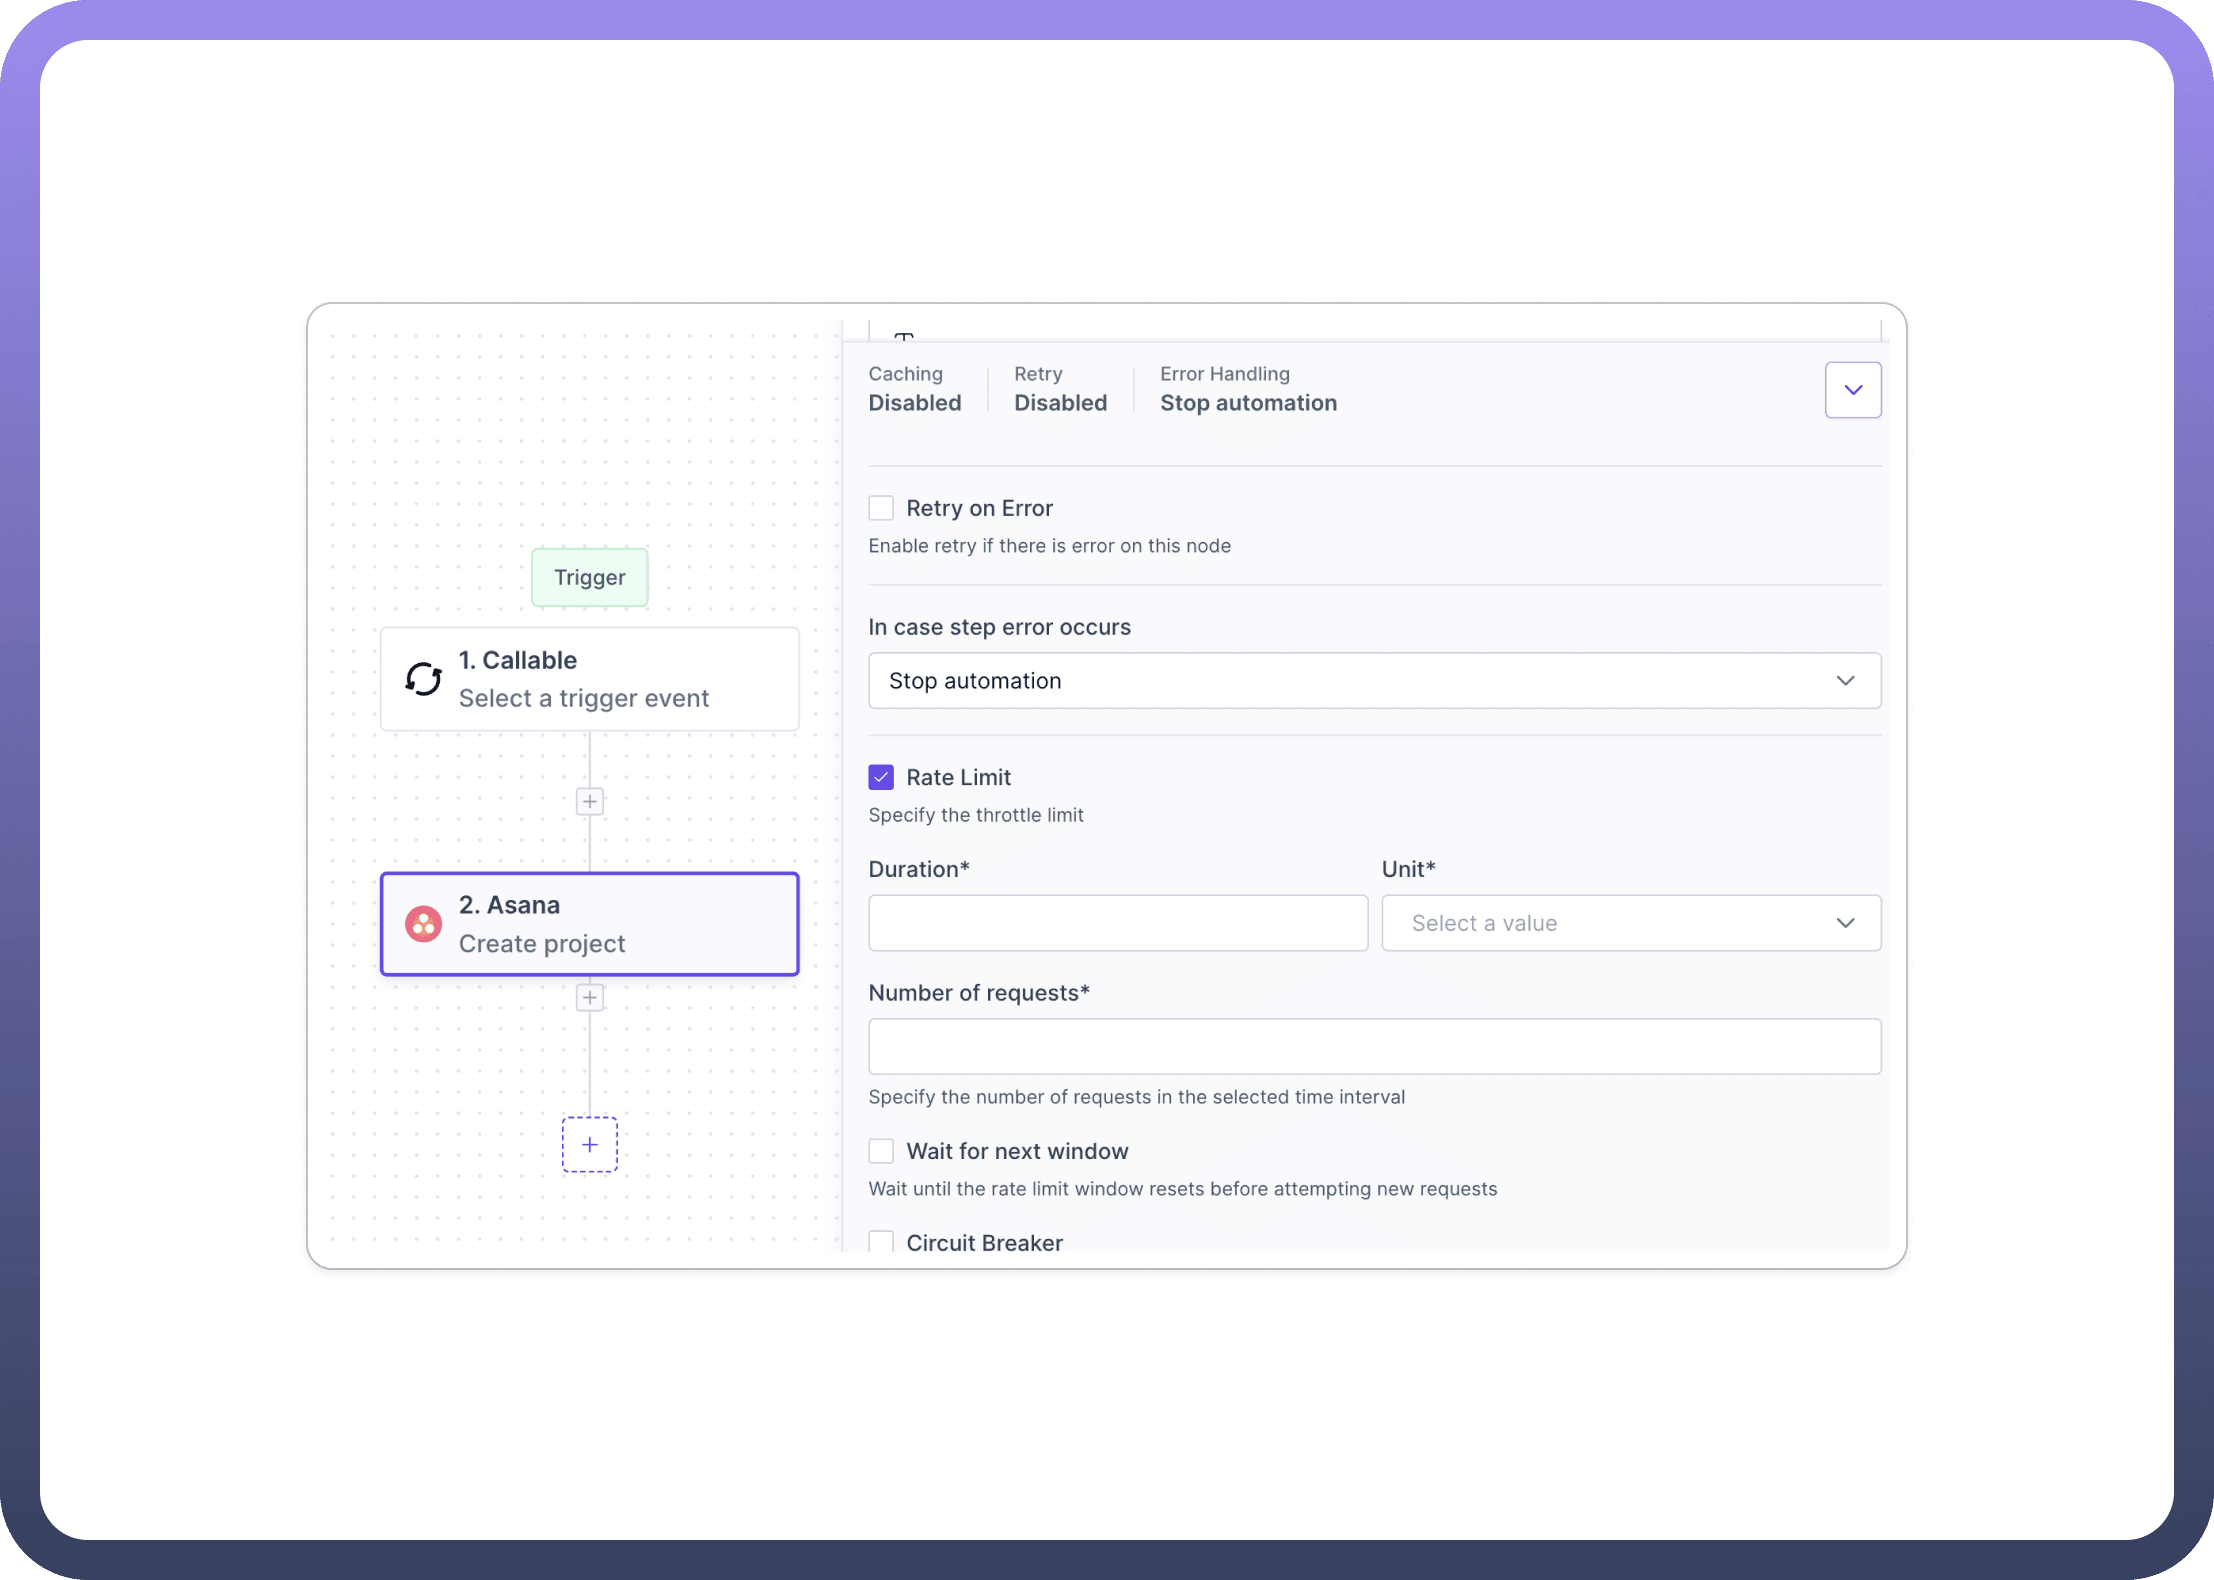The width and height of the screenshot is (2214, 1580).
Task: Open the Unit select dropdown
Action: point(1630,923)
